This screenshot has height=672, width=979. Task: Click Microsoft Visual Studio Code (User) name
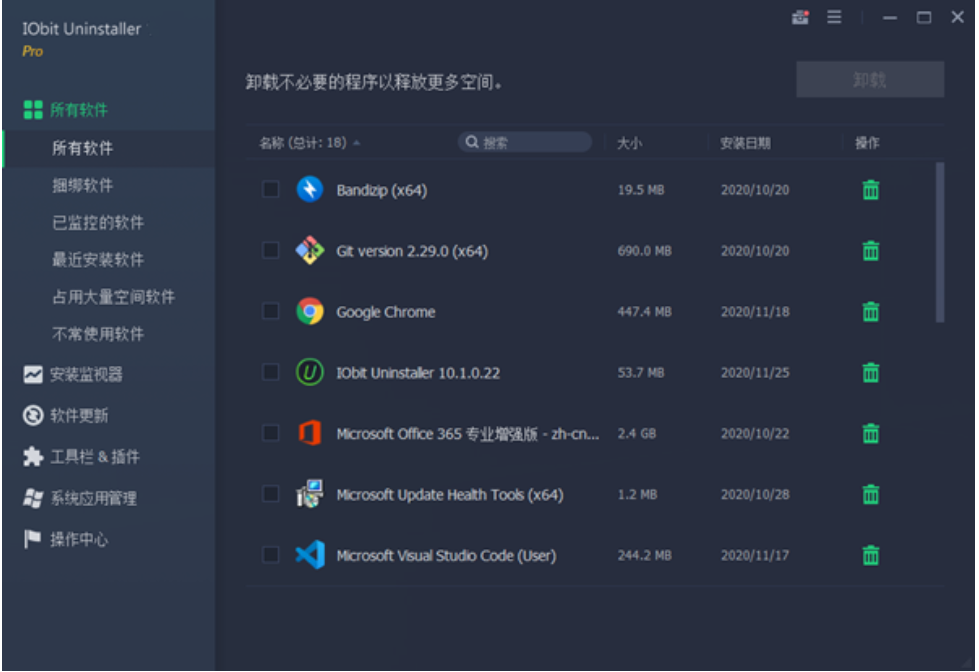click(x=446, y=556)
